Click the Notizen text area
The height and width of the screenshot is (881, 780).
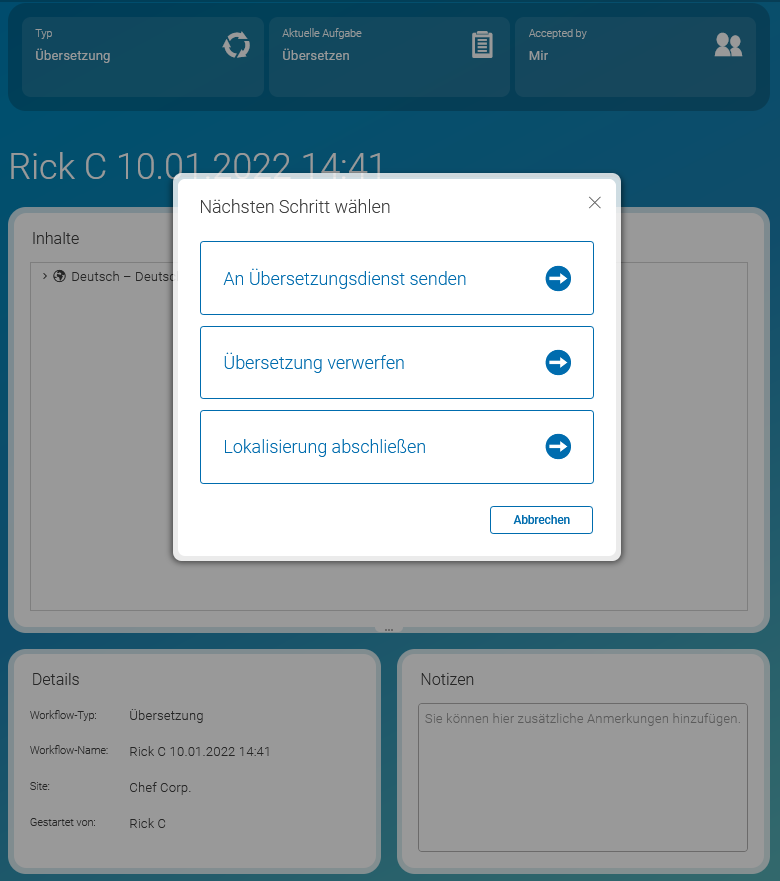click(x=583, y=777)
